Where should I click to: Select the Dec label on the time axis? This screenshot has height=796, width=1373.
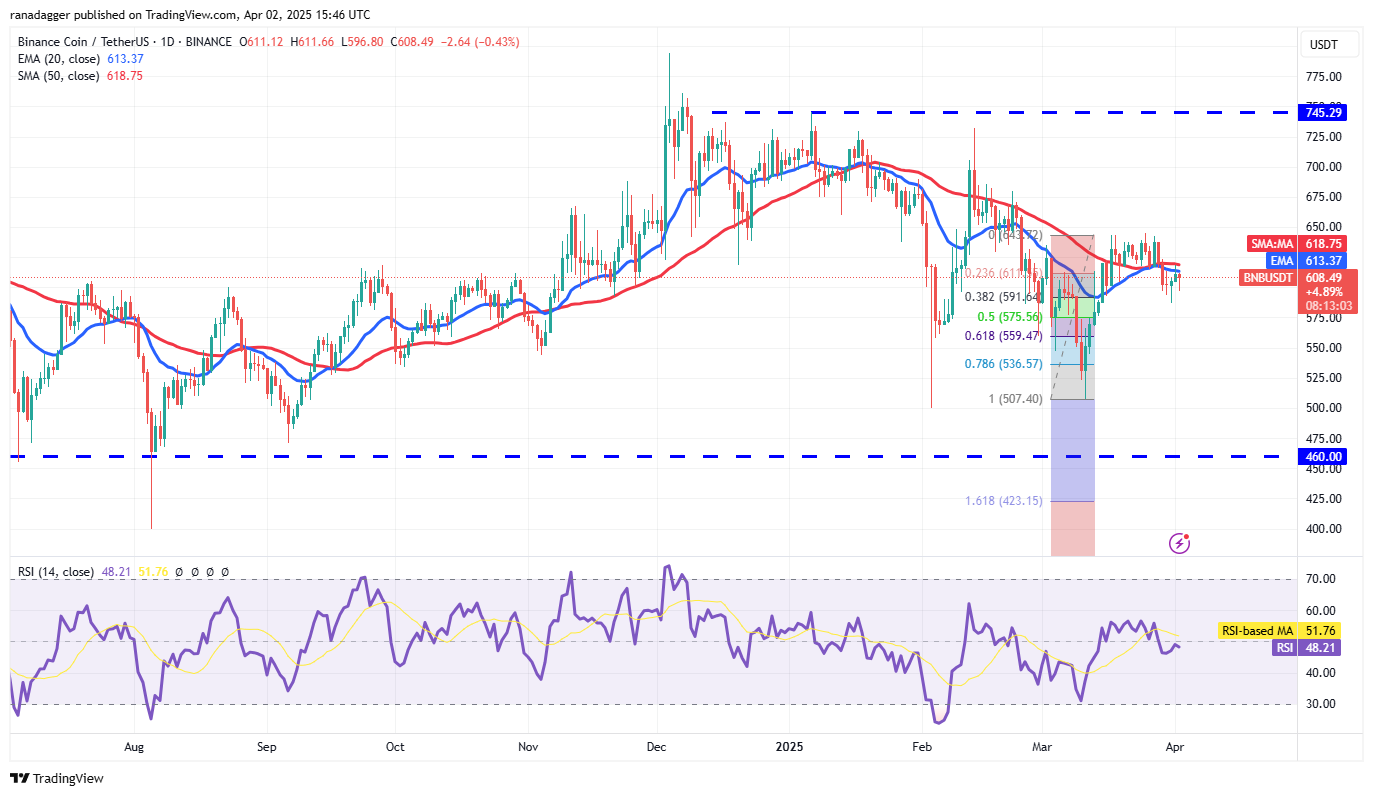click(656, 747)
